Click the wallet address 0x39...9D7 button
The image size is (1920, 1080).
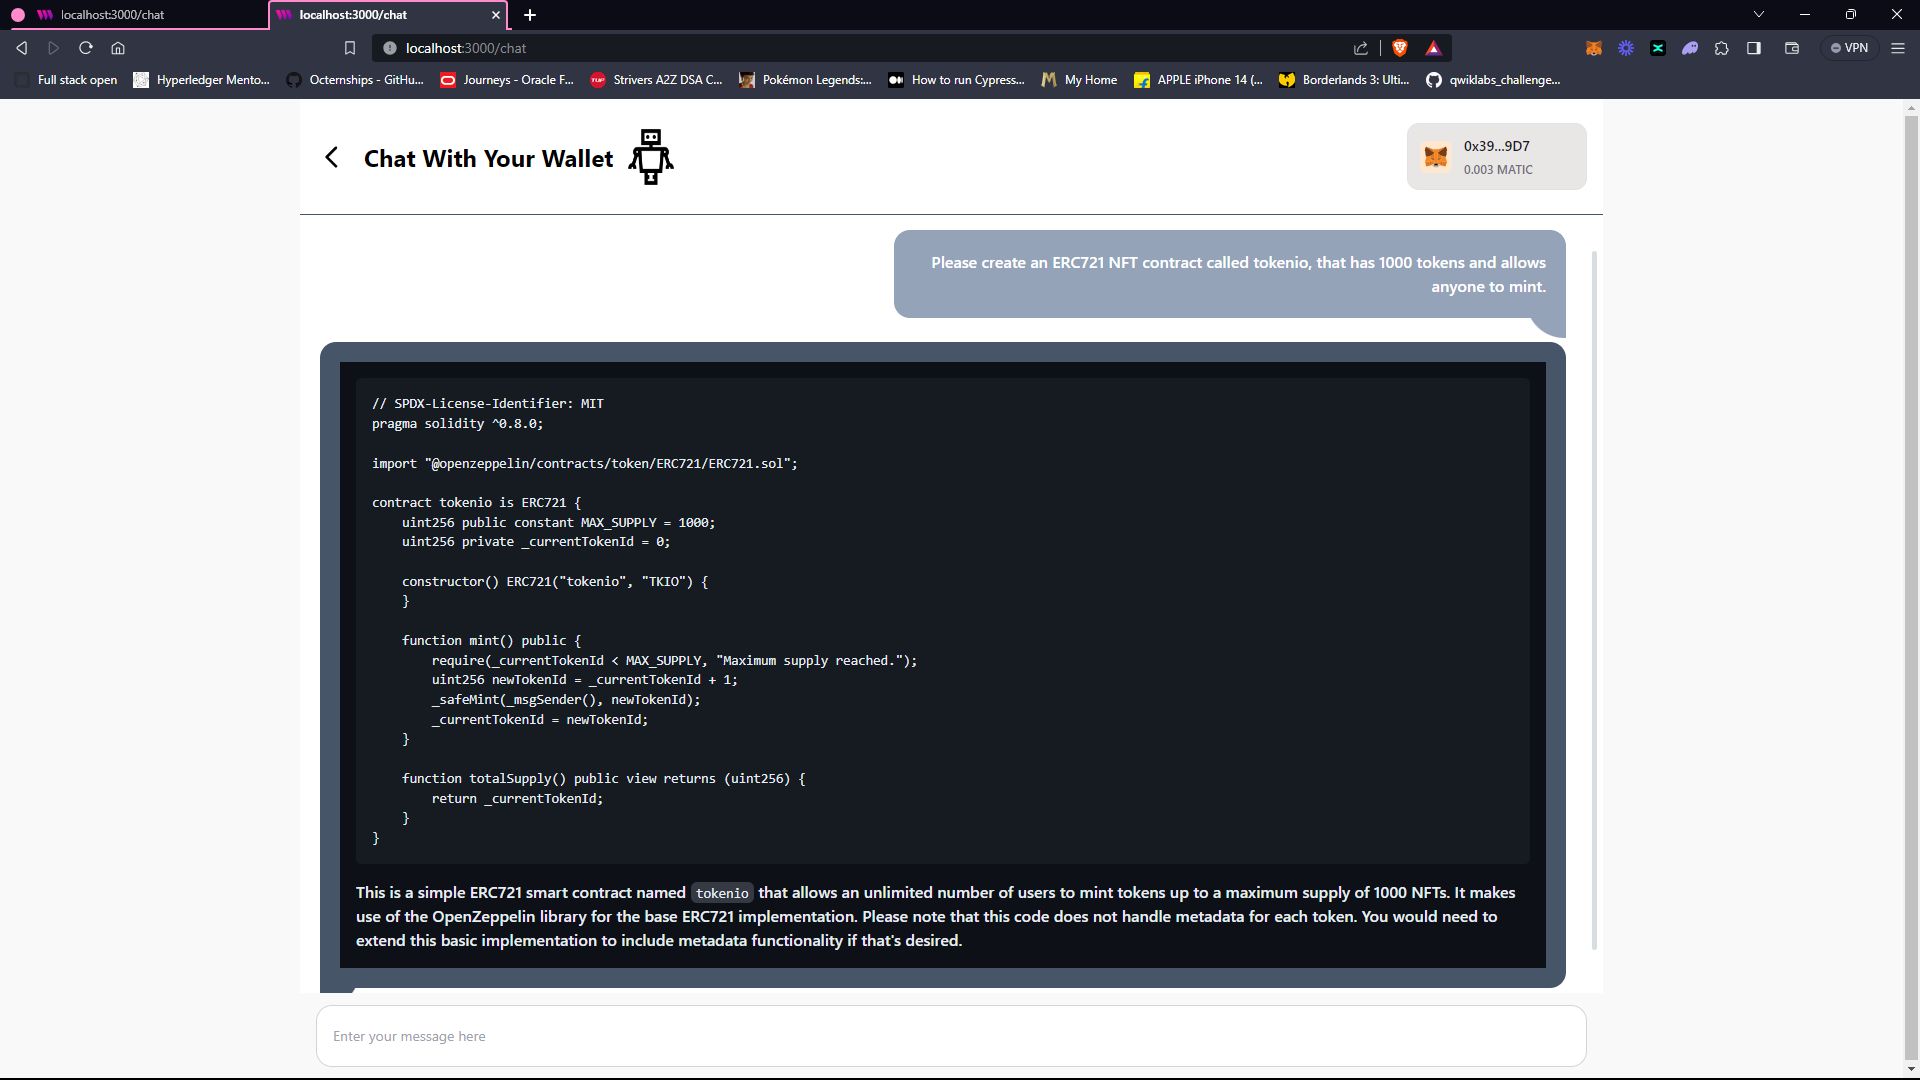pyautogui.click(x=1499, y=156)
